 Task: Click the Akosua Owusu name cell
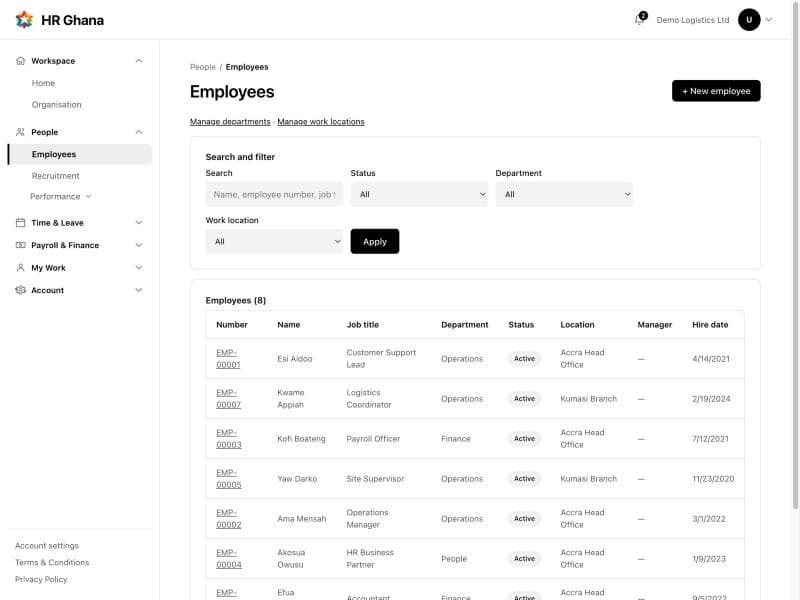291,559
